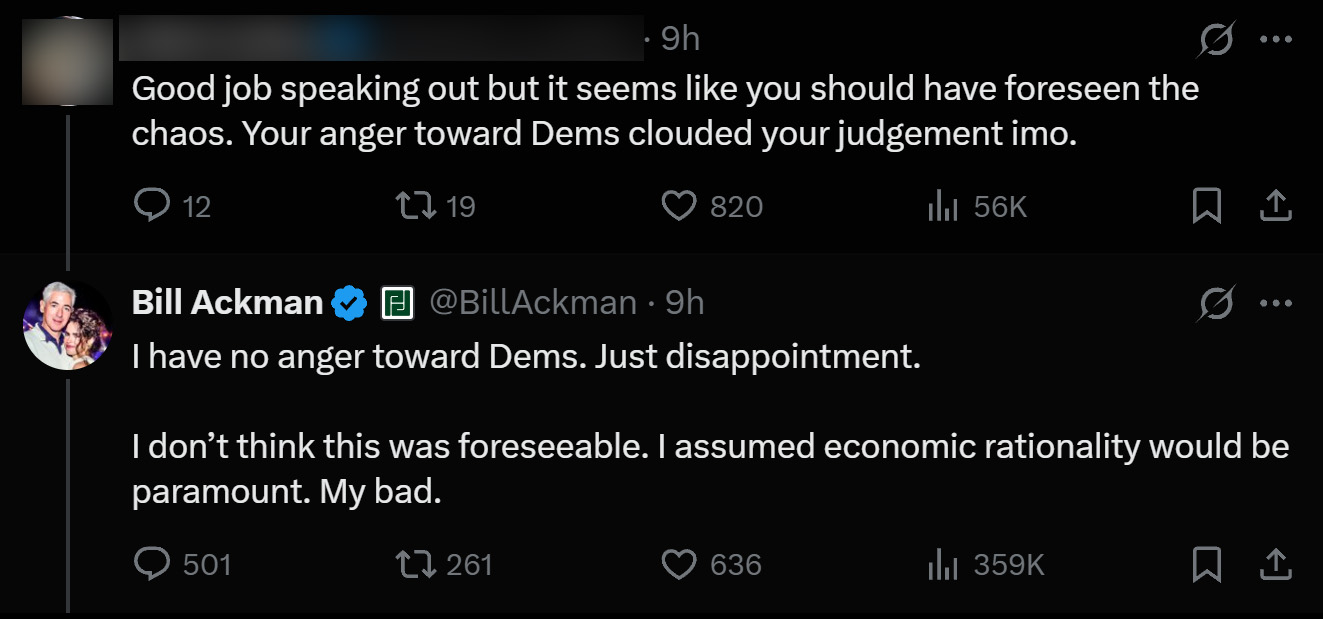Like the top tweet with 820 likes

679,206
